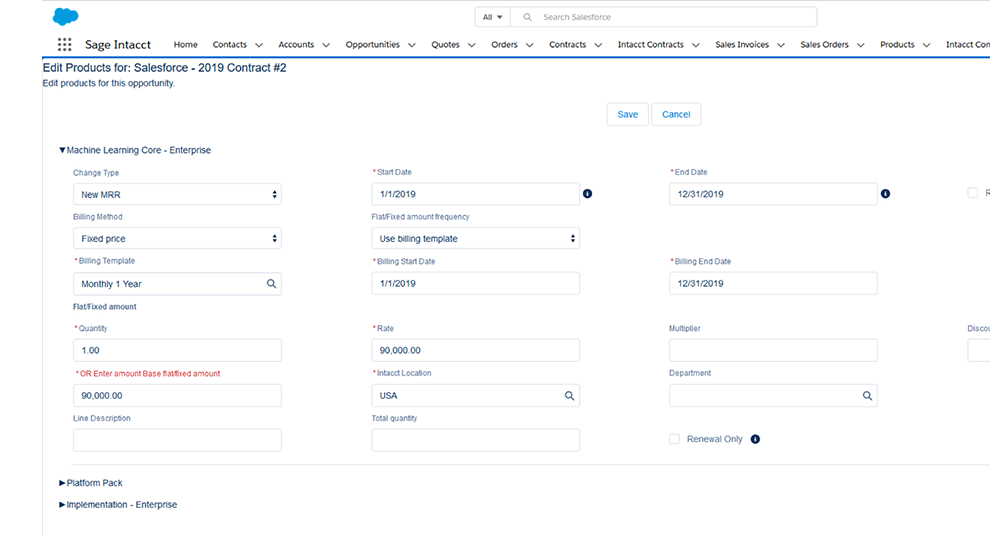The image size is (990, 536).
Task: Click the End Date info icon
Action: coord(885,194)
